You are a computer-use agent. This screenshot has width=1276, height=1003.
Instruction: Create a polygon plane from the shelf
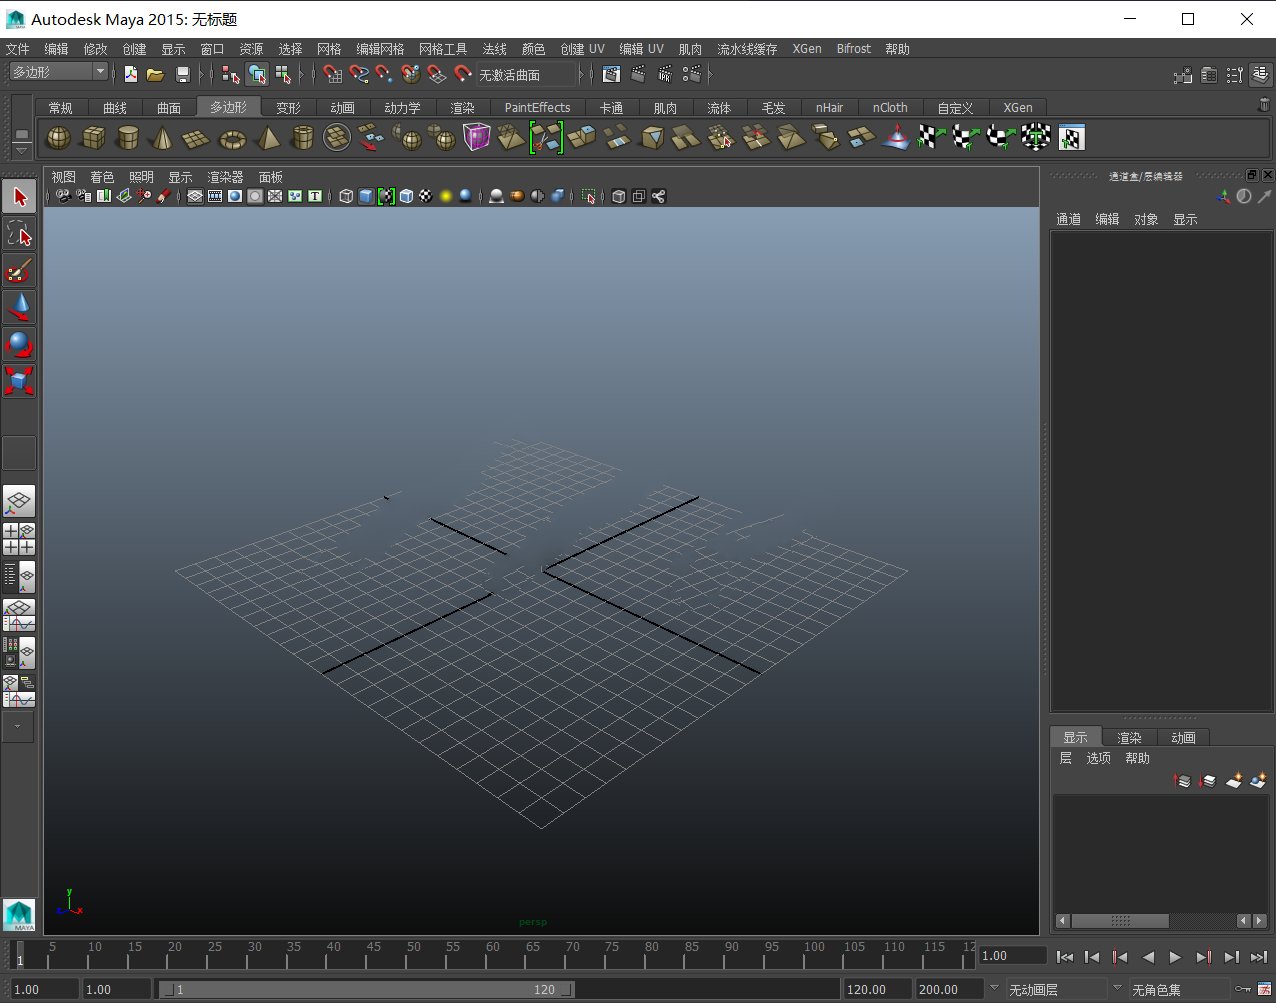pos(197,138)
